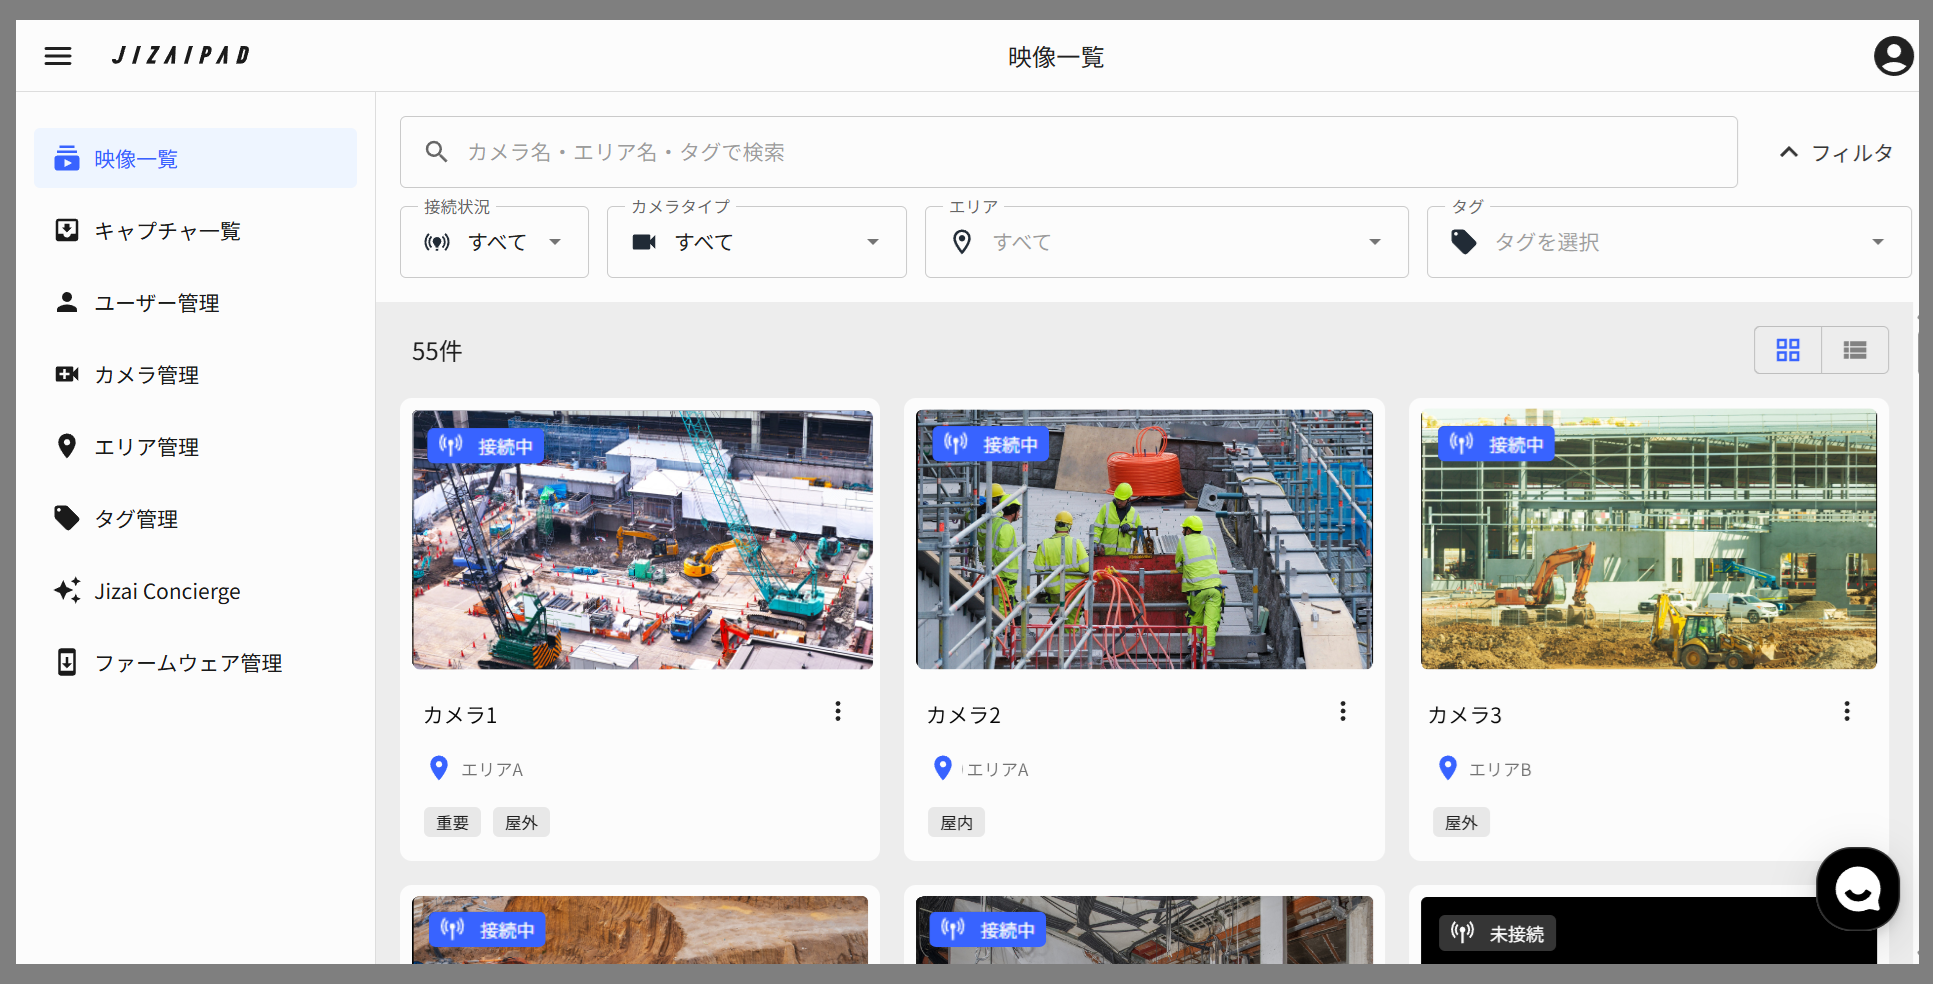This screenshot has height=984, width=1933.
Task: Focus the camera search input field
Action: pos(1069,152)
